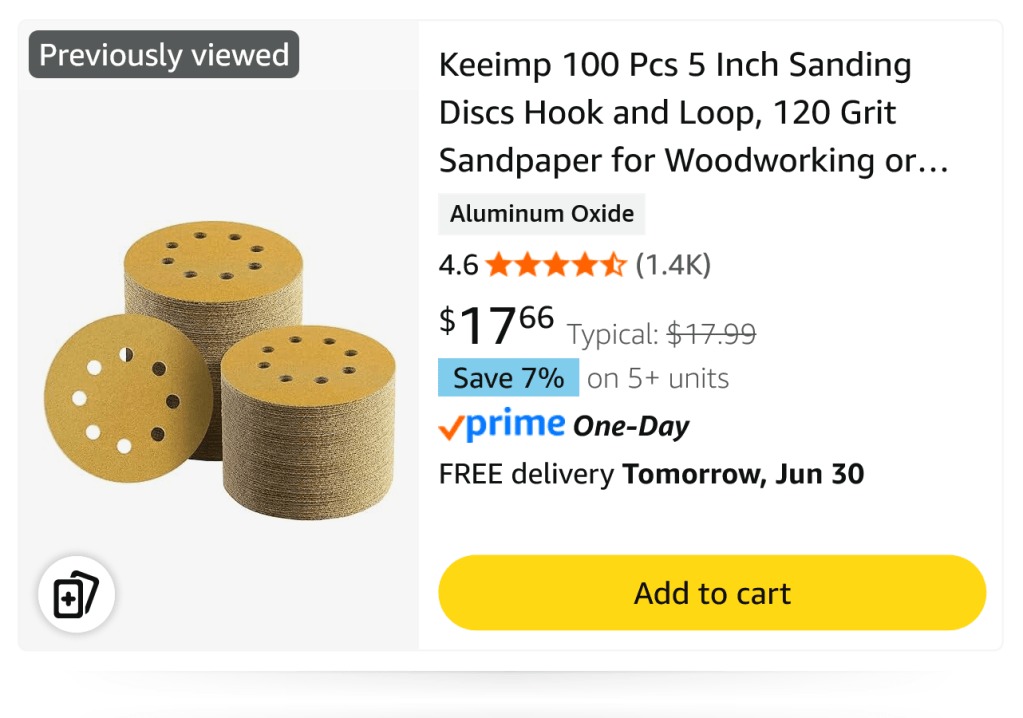Select the Aluminum Oxide material tag
Image resolution: width=1023 pixels, height=718 pixels.
coord(541,214)
